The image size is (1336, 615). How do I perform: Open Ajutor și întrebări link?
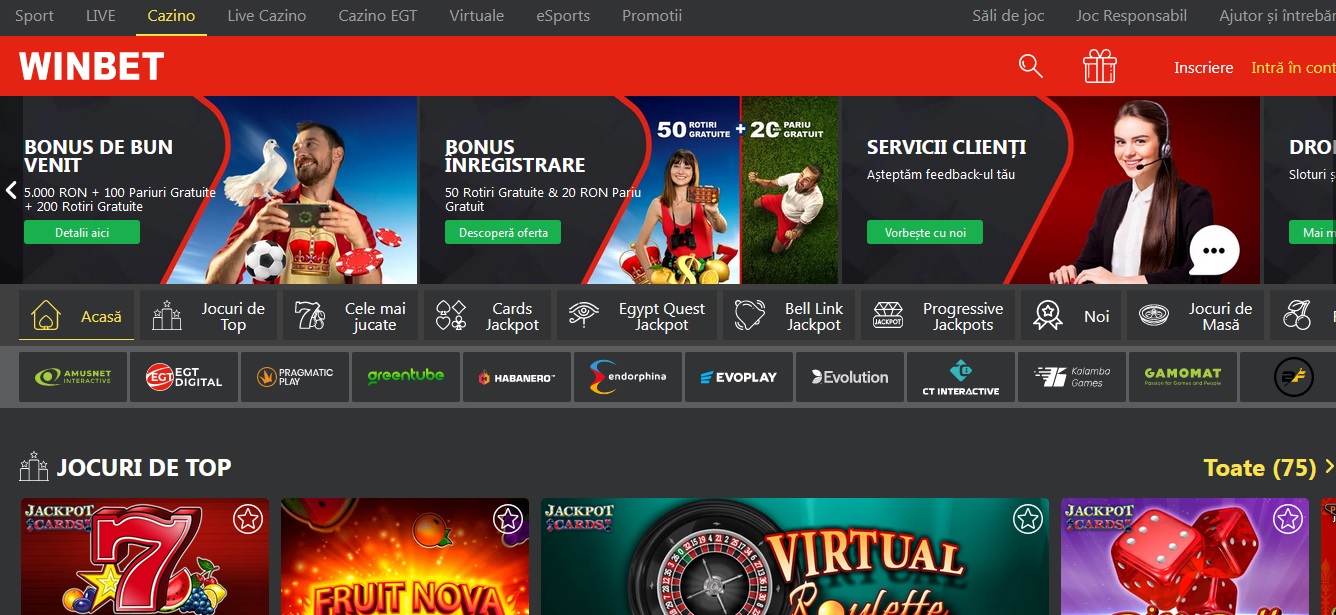click(x=1277, y=16)
